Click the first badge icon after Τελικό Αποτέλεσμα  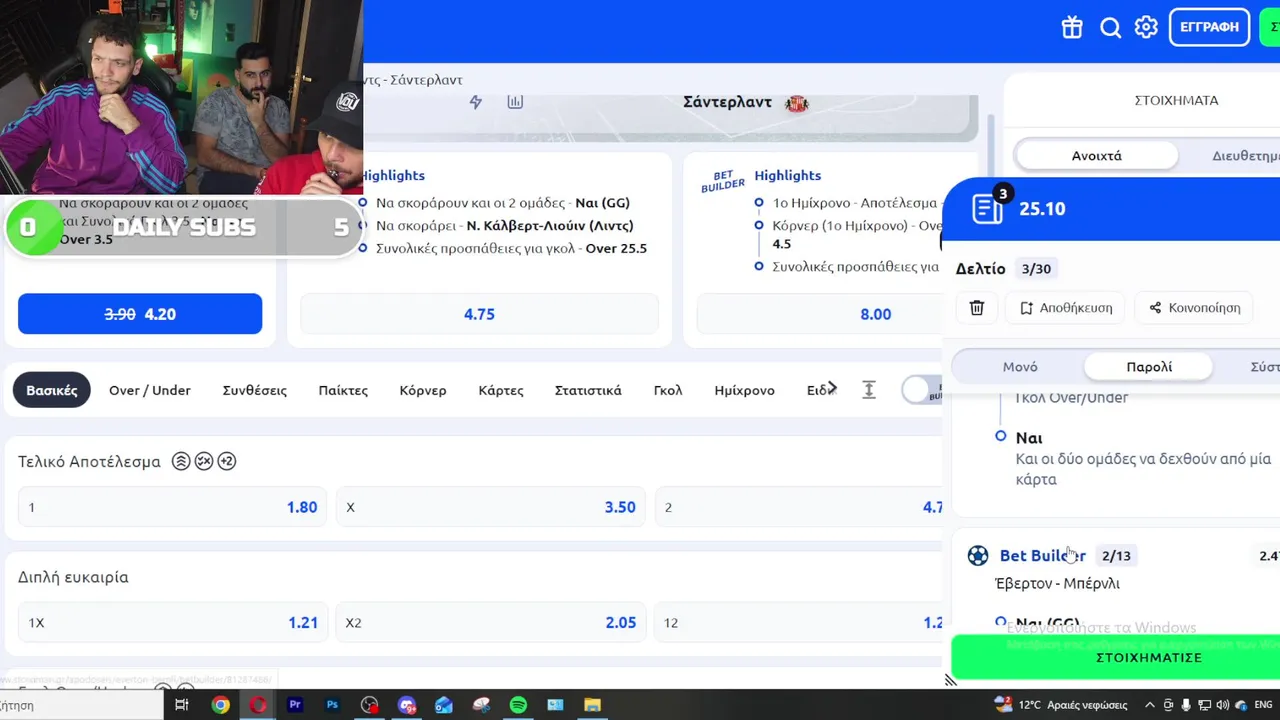click(181, 461)
